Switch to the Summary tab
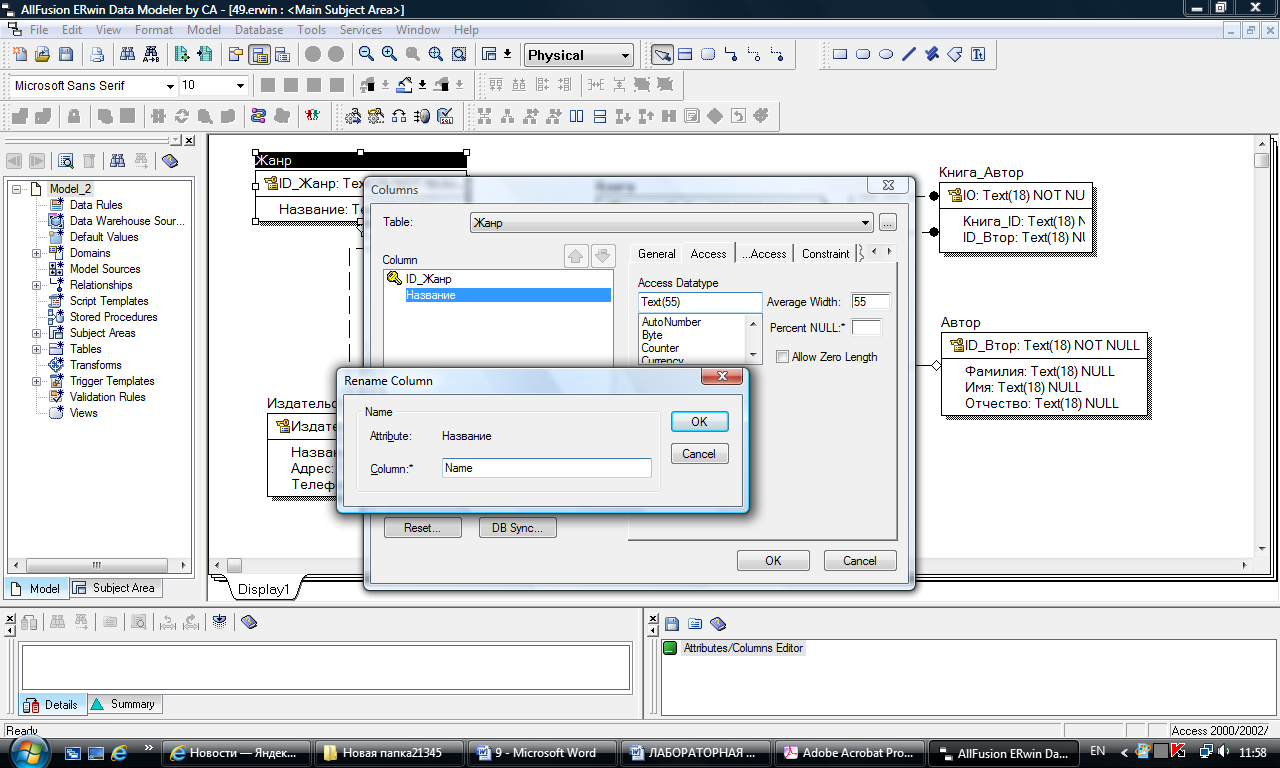1280x768 pixels. [125, 704]
